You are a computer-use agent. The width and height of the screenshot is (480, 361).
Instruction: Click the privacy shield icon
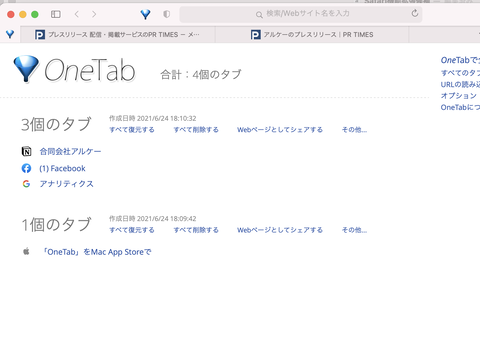tap(167, 14)
